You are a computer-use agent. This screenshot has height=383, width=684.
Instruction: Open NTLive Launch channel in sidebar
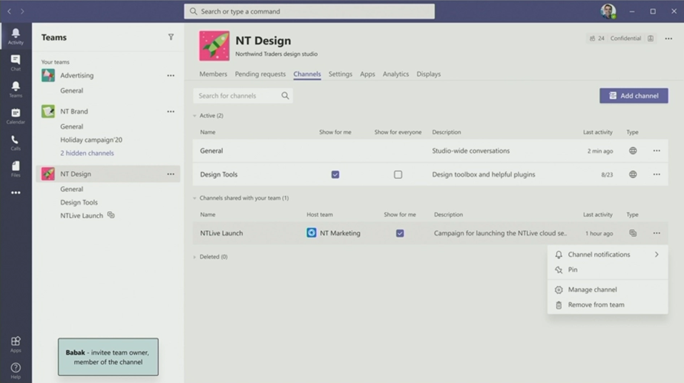click(x=82, y=215)
